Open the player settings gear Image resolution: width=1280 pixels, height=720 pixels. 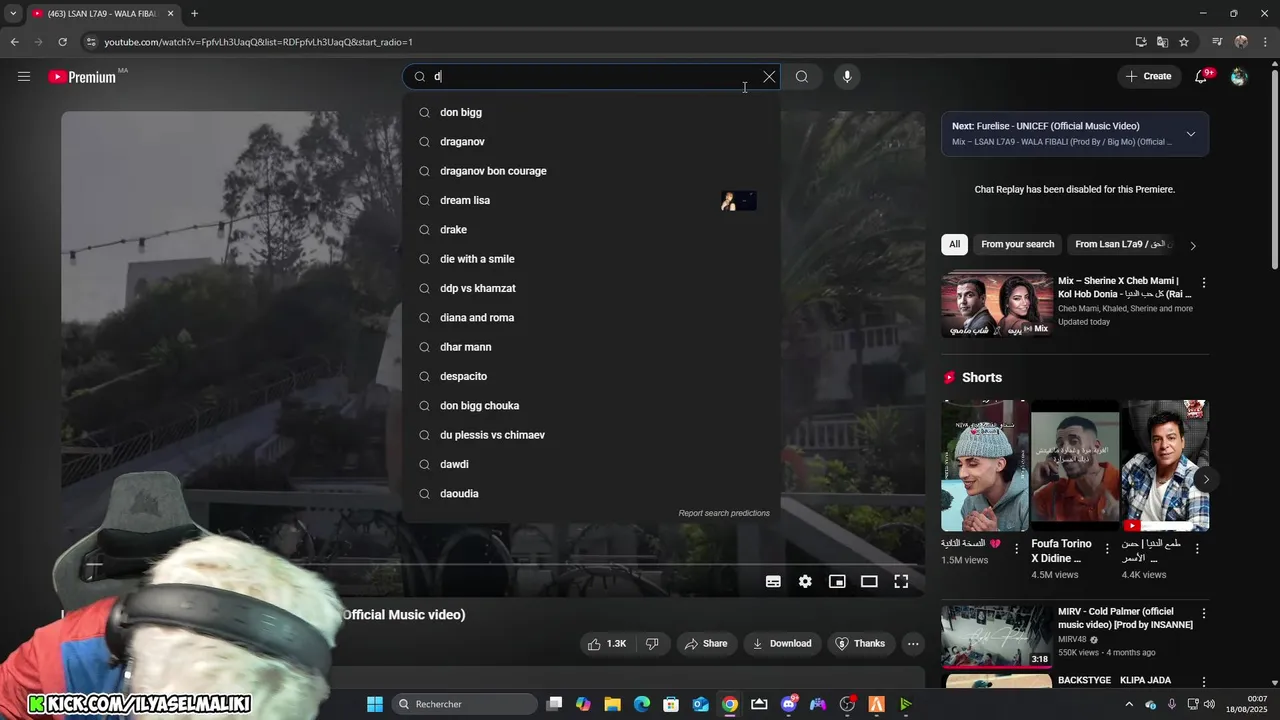click(x=805, y=581)
